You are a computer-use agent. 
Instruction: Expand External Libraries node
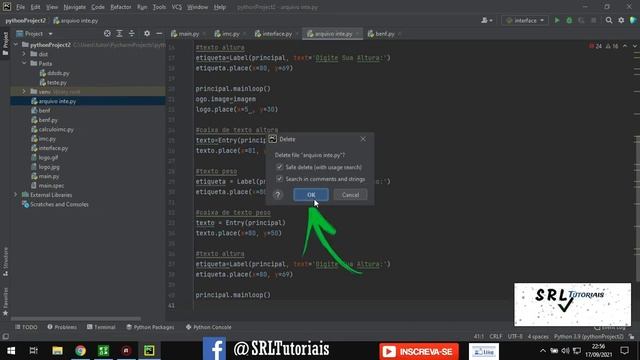tap(16, 195)
